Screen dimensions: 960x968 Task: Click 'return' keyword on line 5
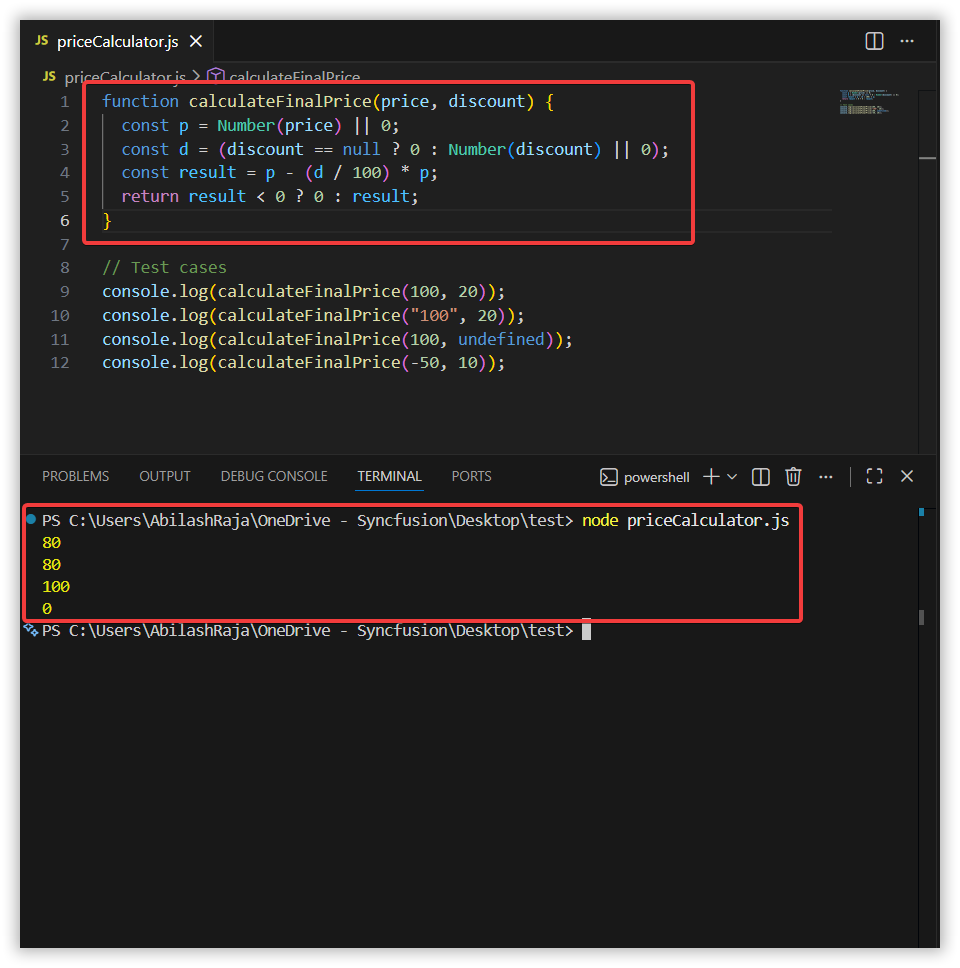[x=150, y=196]
